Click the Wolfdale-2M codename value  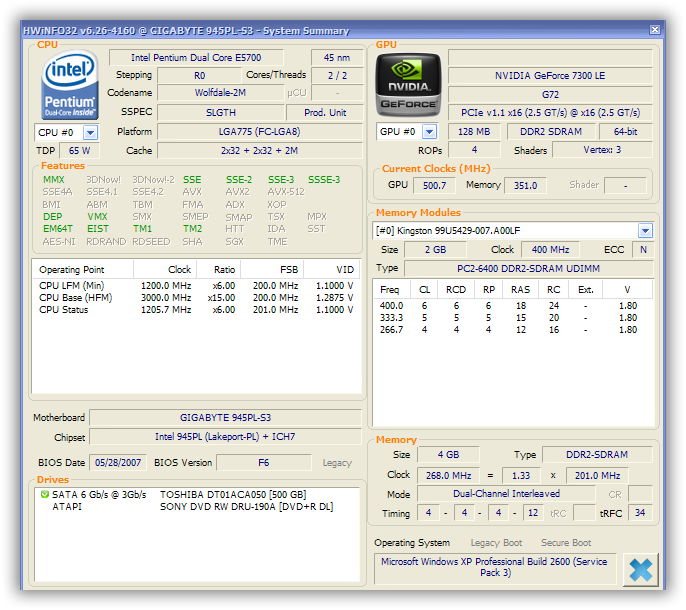[x=220, y=93]
